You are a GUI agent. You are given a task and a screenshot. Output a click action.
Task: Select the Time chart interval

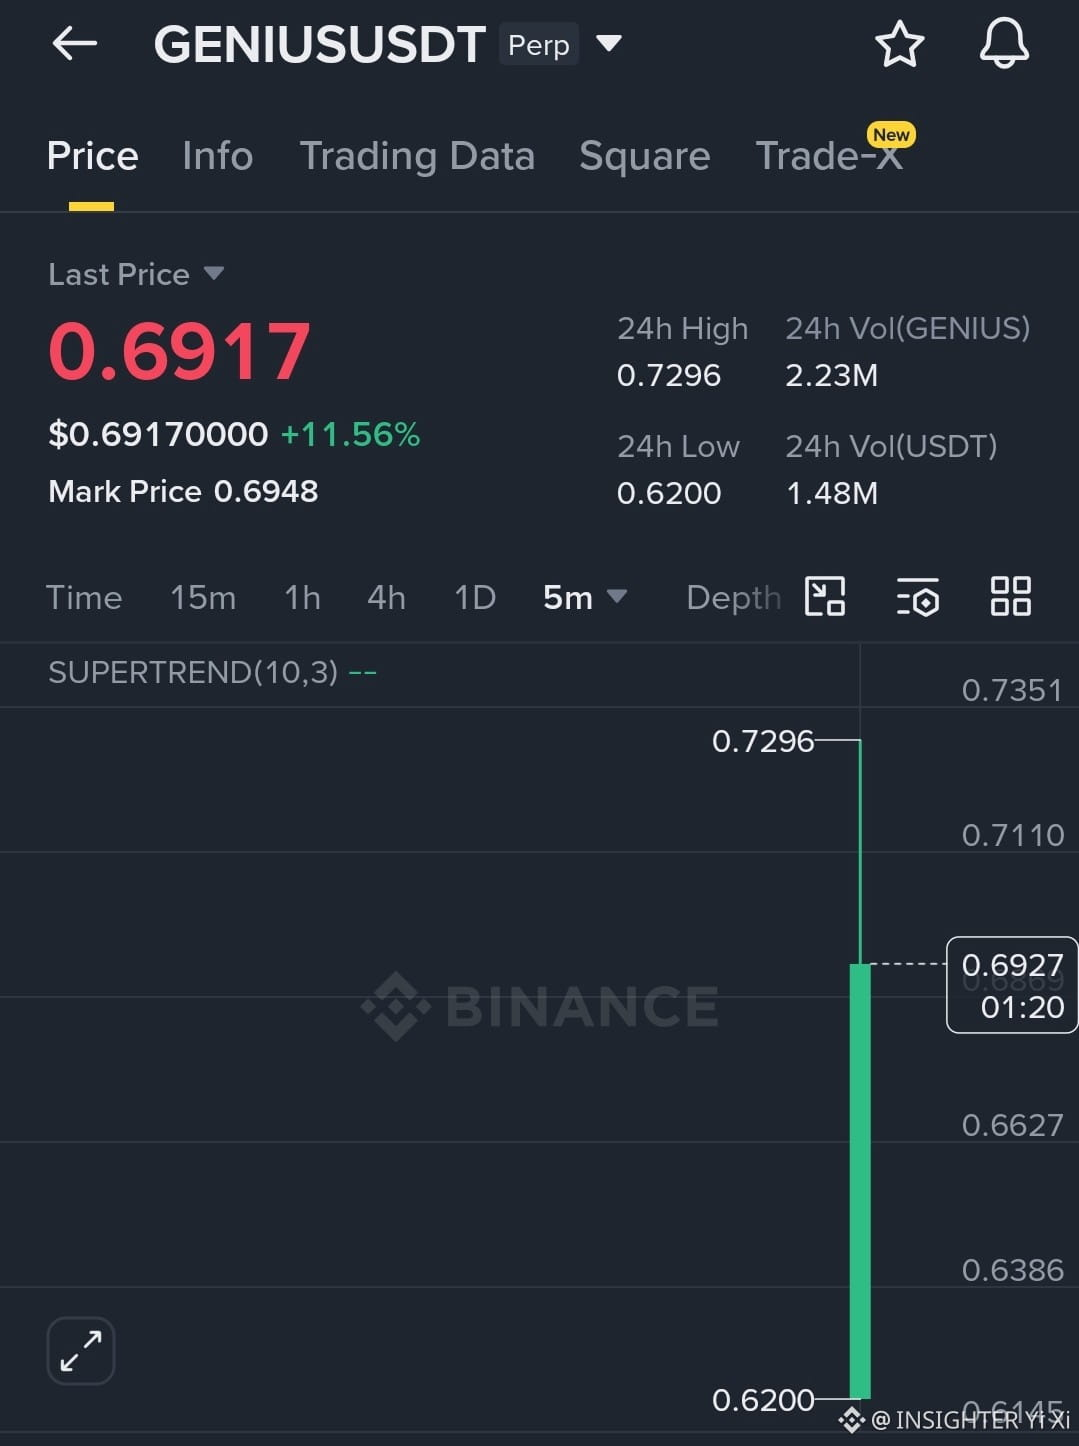pyautogui.click(x=84, y=597)
